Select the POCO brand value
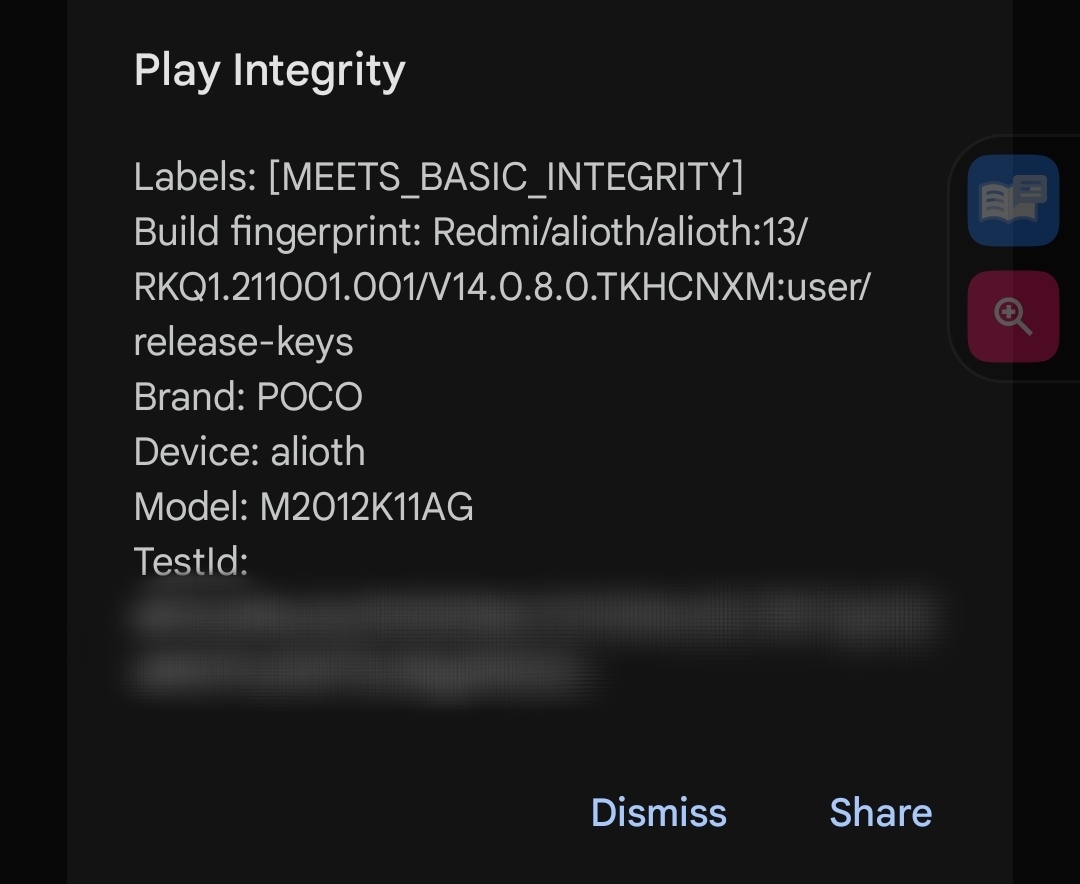The width and height of the screenshot is (1080, 884). [309, 397]
